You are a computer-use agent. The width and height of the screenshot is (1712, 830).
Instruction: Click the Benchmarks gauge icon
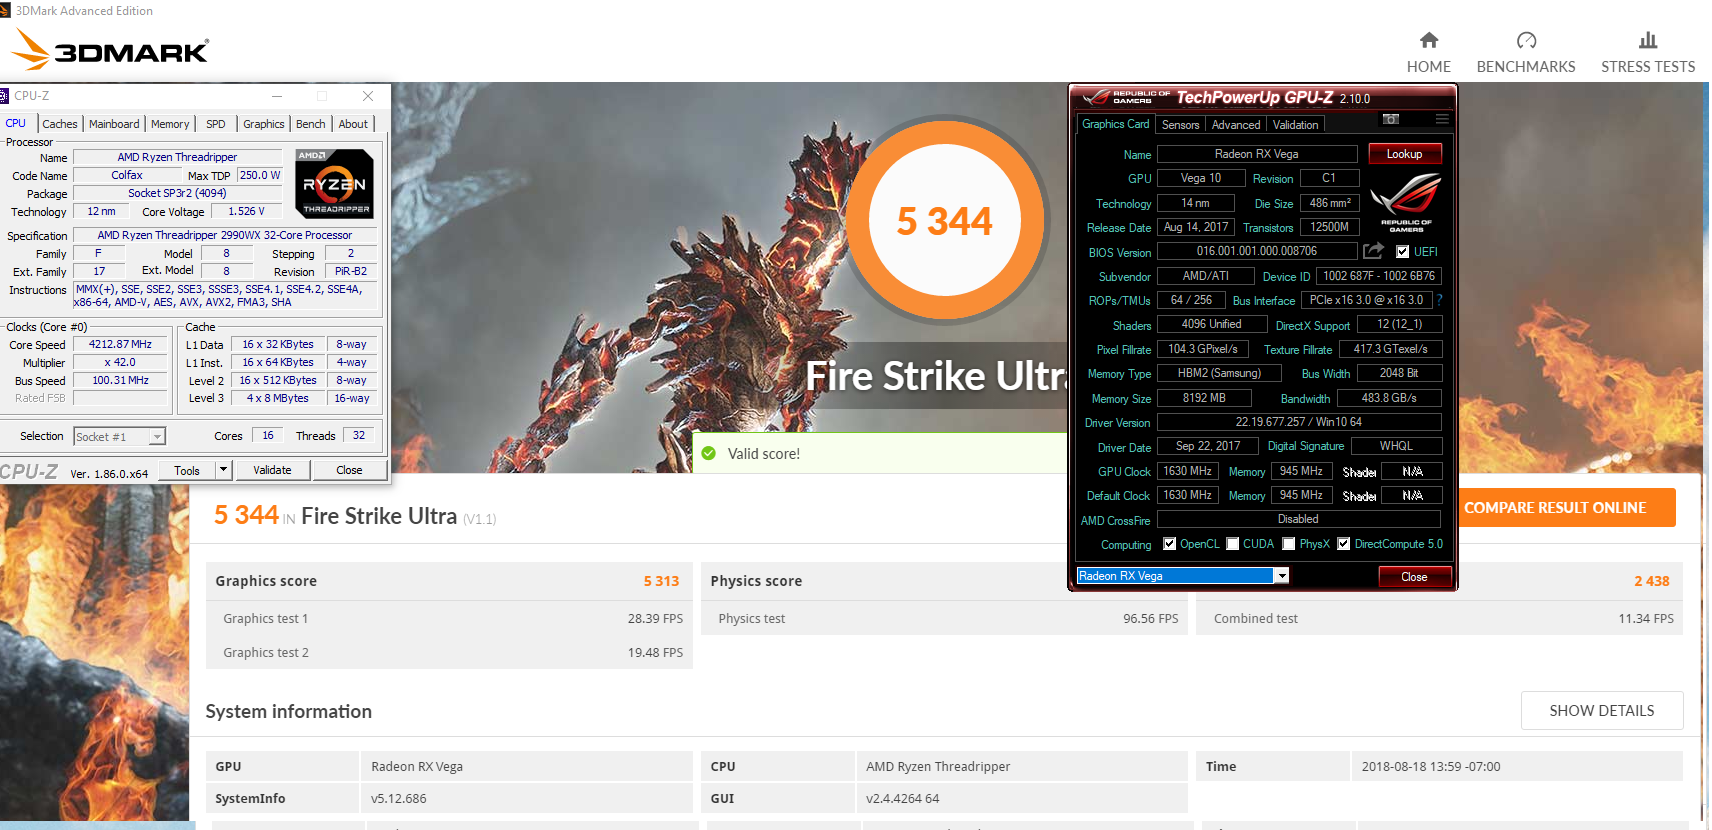pyautogui.click(x=1526, y=40)
